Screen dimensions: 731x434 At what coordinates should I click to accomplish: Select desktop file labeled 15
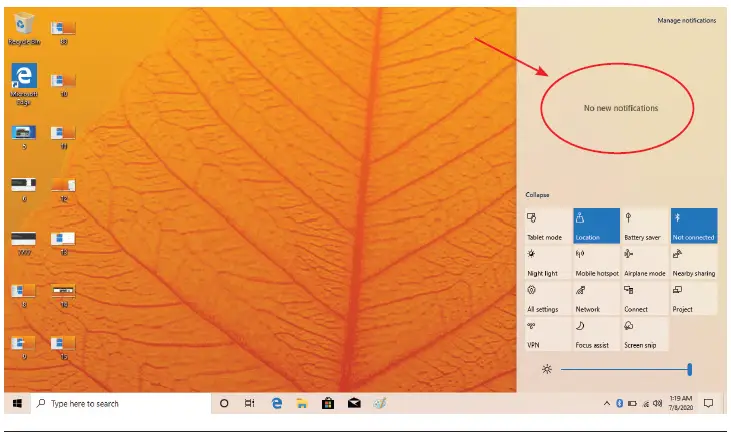[63, 348]
